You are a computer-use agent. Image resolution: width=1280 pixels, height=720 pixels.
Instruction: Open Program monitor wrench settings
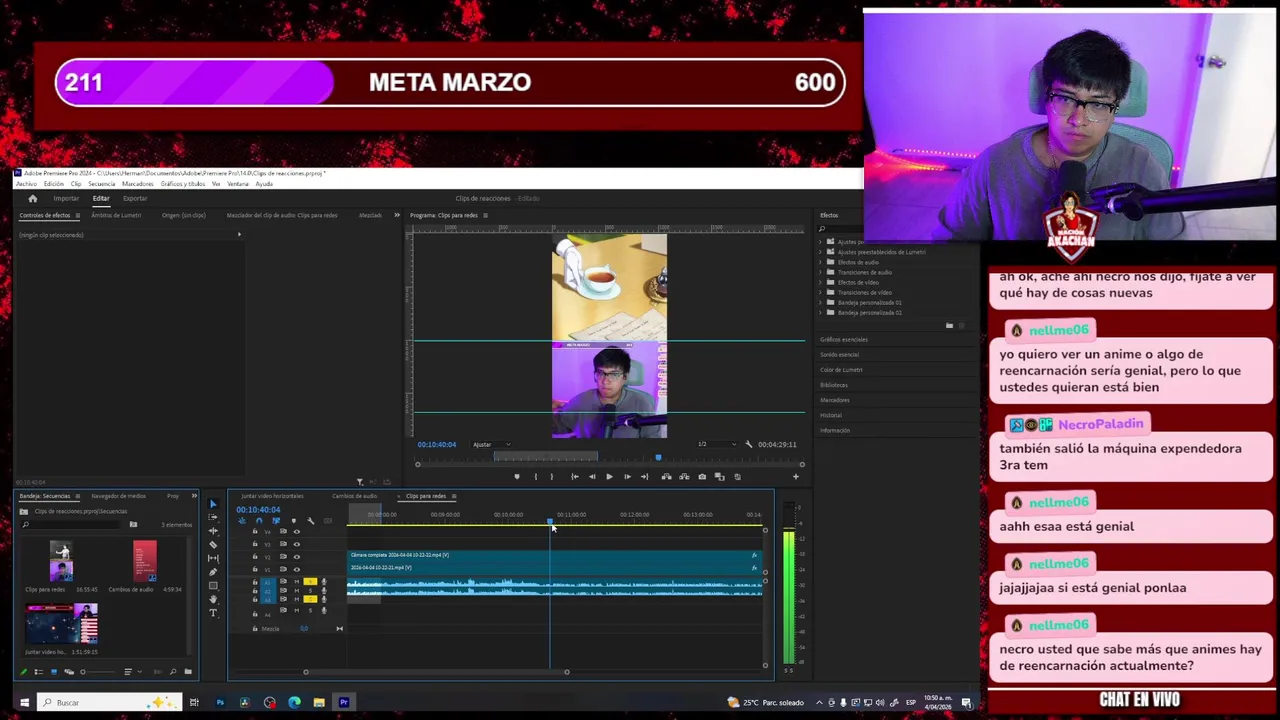749,444
